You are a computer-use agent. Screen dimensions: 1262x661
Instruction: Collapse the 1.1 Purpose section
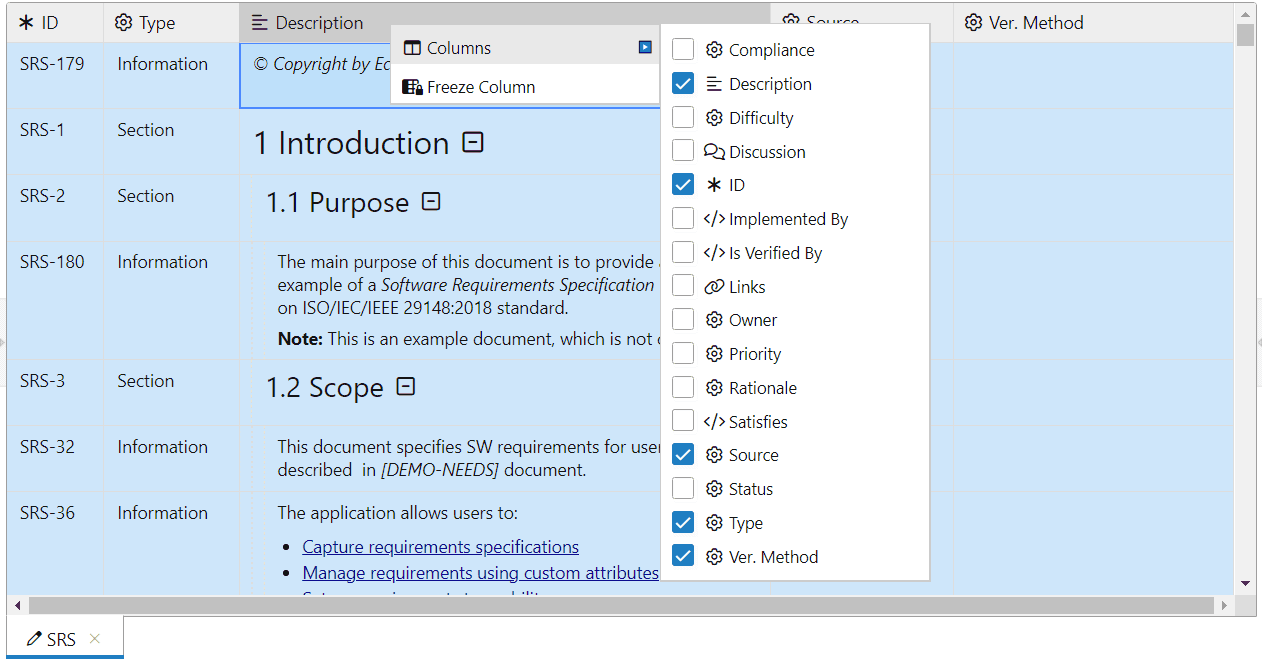431,201
